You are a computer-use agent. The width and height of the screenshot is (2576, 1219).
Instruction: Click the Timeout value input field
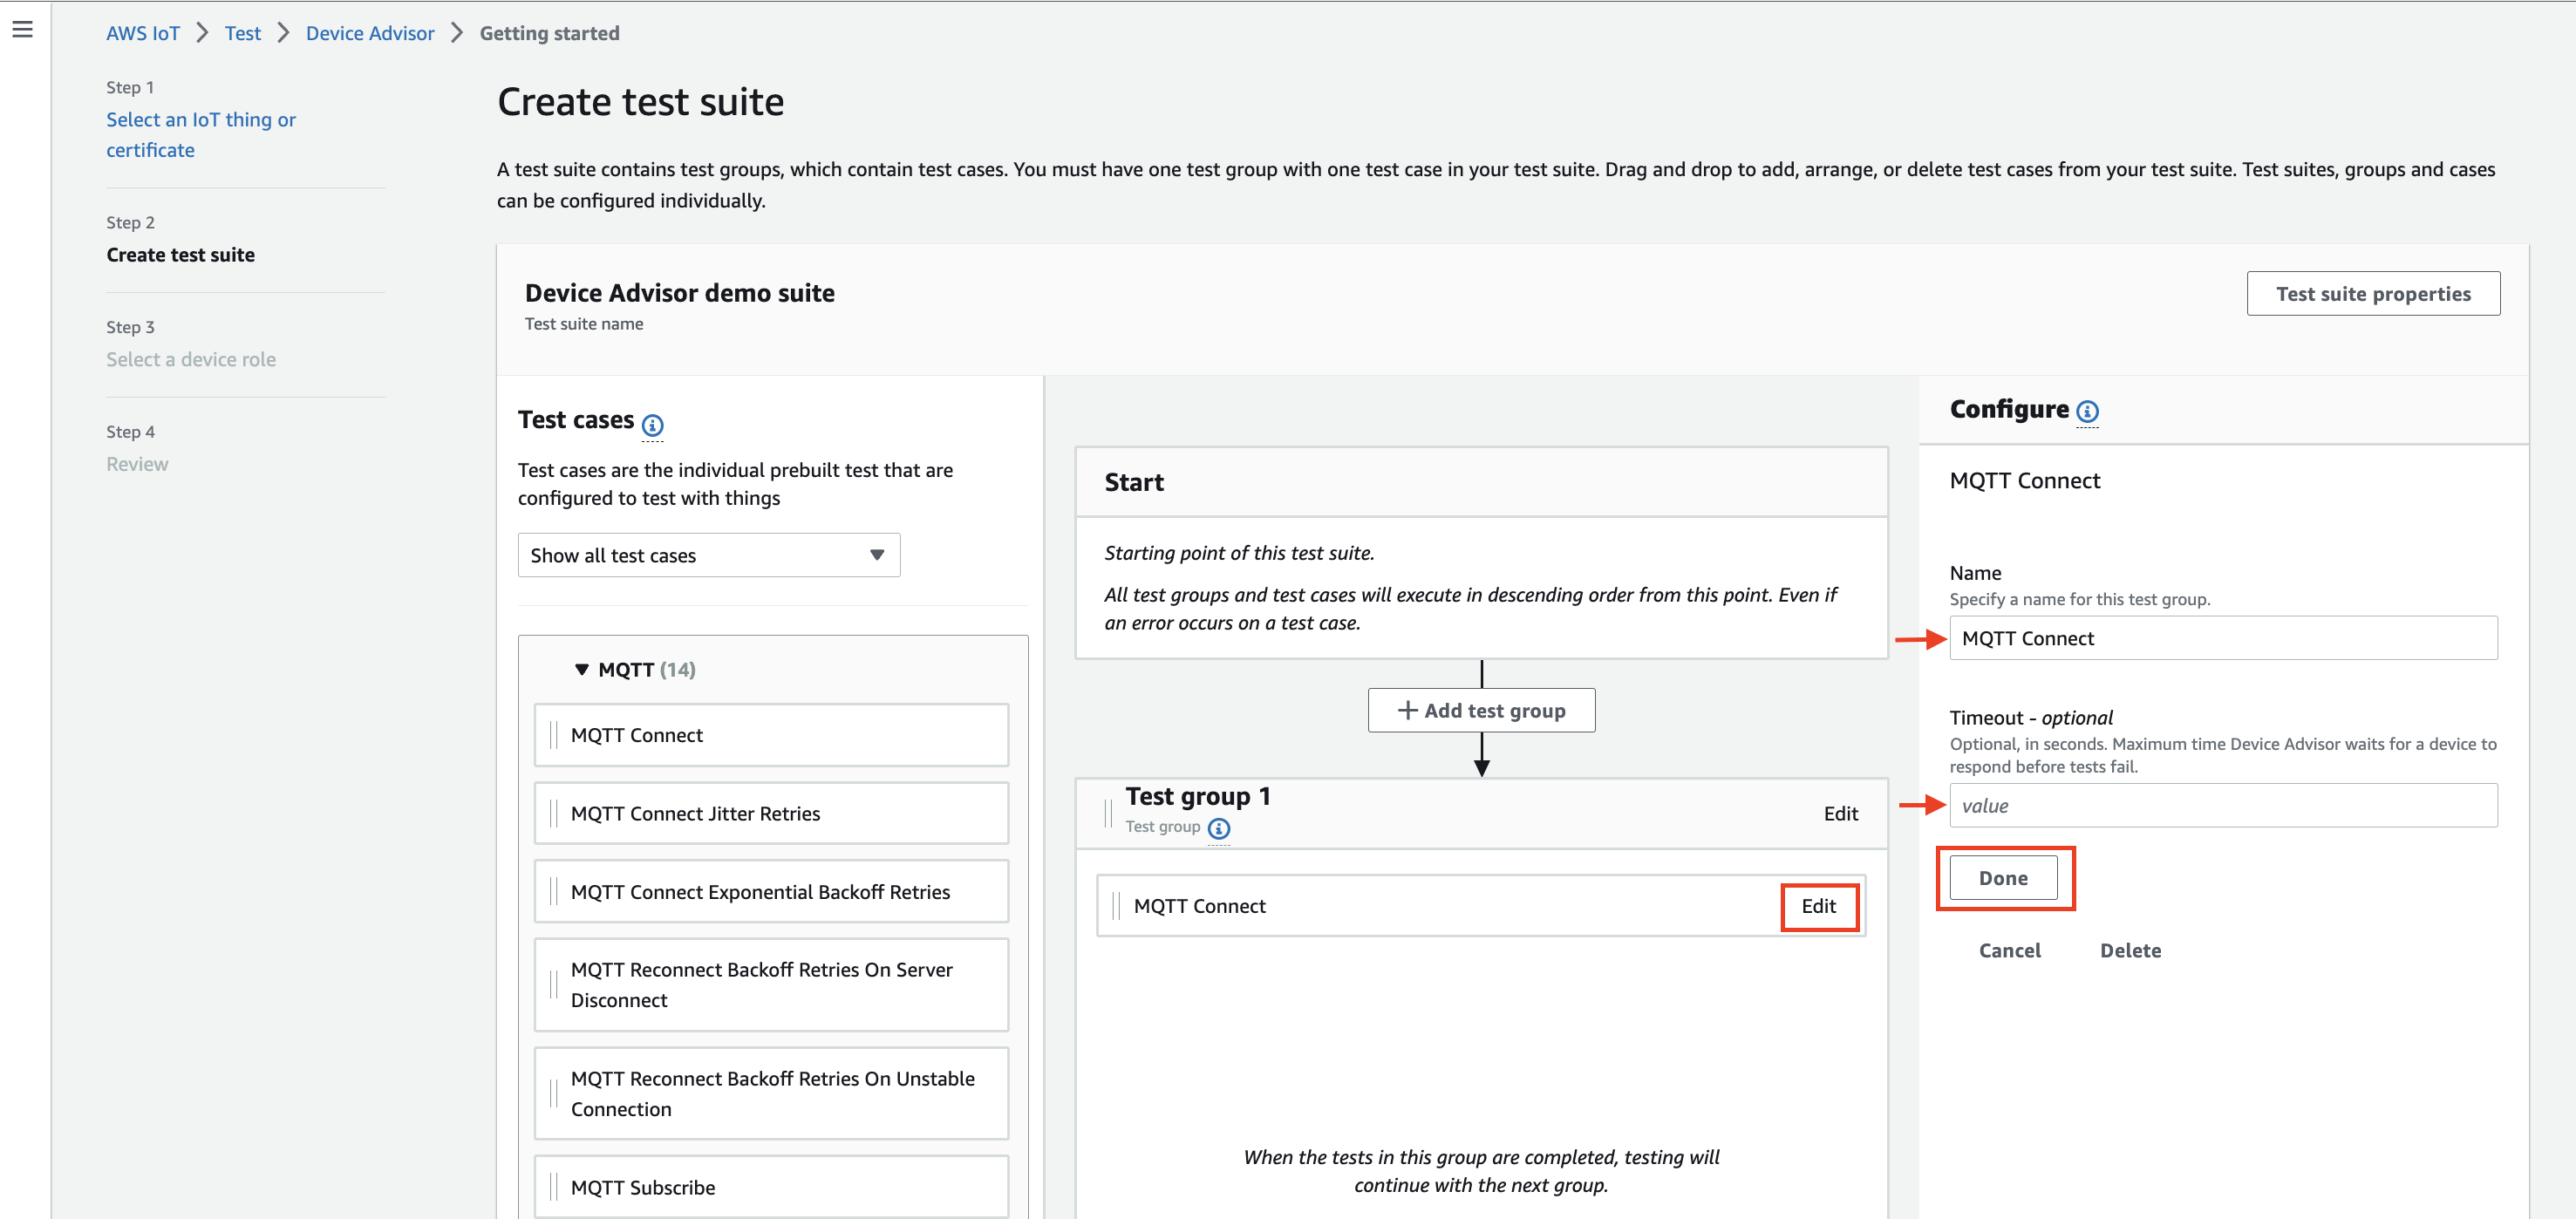[2223, 805]
